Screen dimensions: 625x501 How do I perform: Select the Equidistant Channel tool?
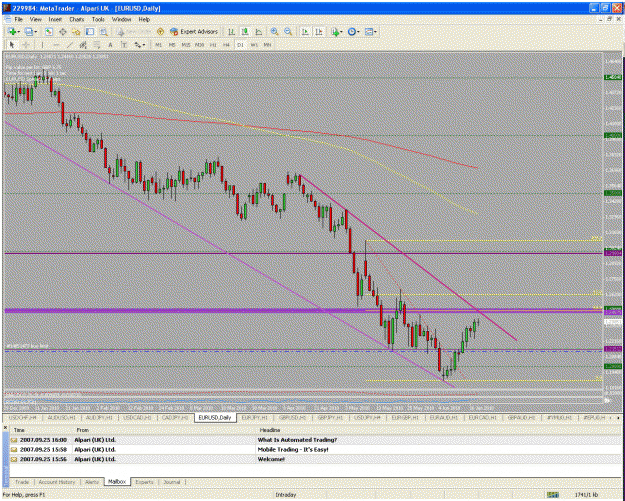pyautogui.click(x=83, y=45)
